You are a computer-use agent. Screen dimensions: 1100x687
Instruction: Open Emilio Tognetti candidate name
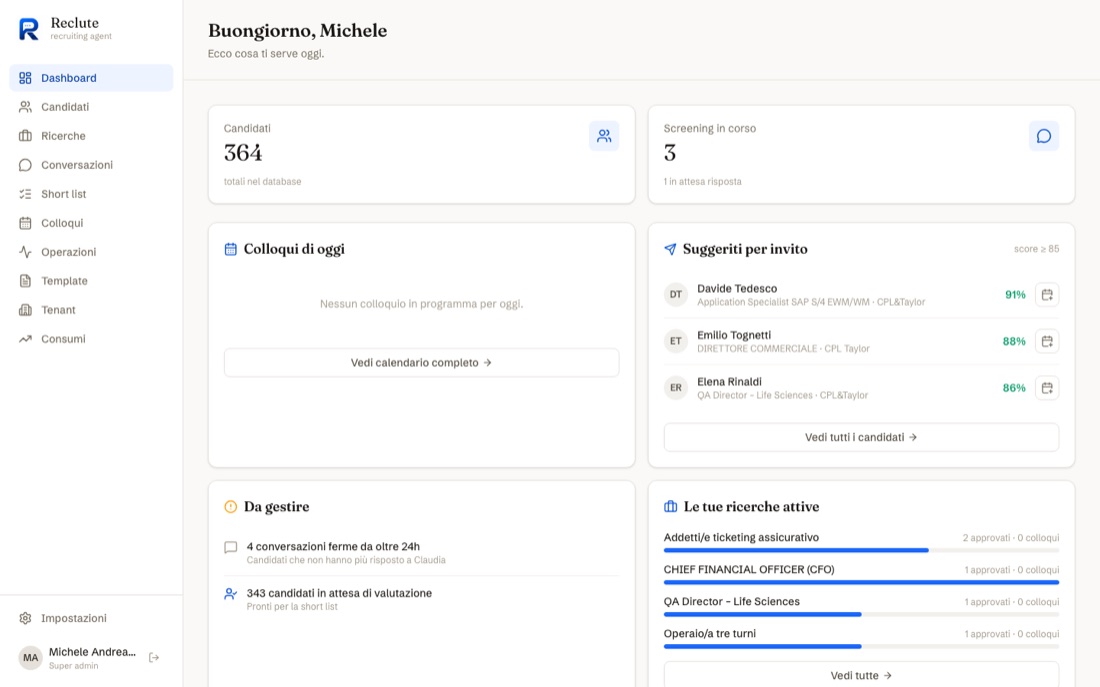coord(734,335)
